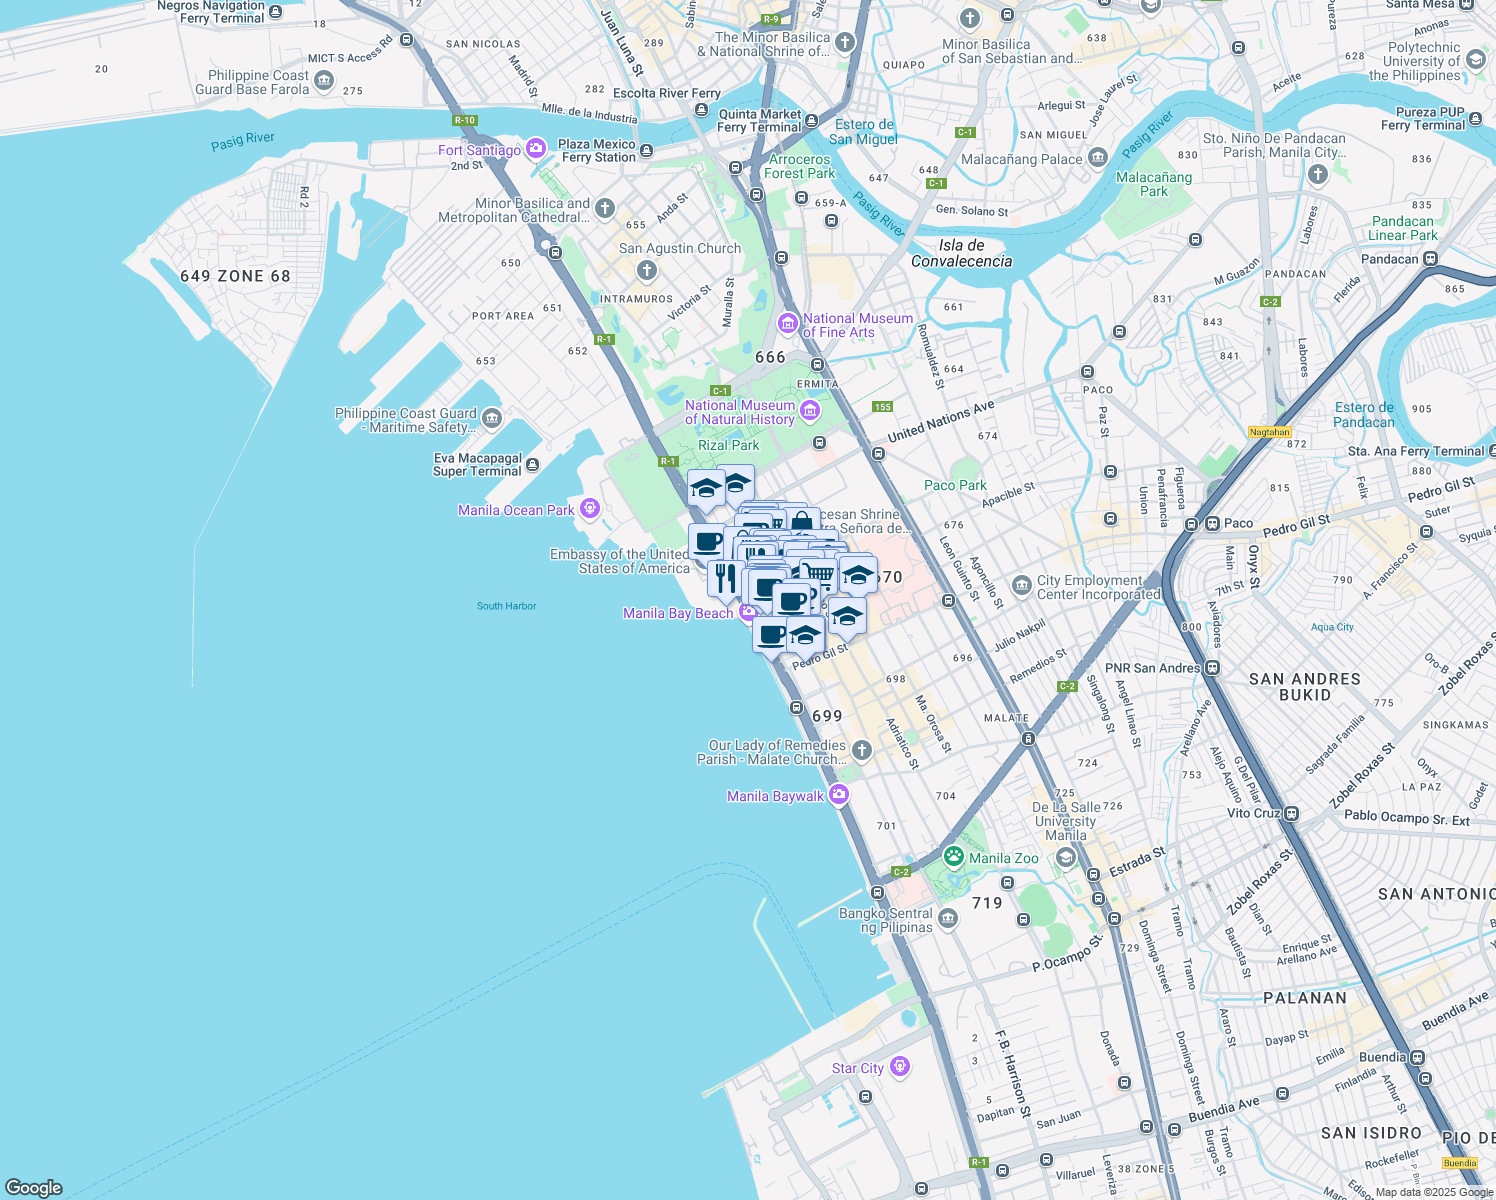Viewport: 1496px width, 1200px height.
Task: Click coffee cup marker beside the Embassy label
Action: tap(707, 542)
